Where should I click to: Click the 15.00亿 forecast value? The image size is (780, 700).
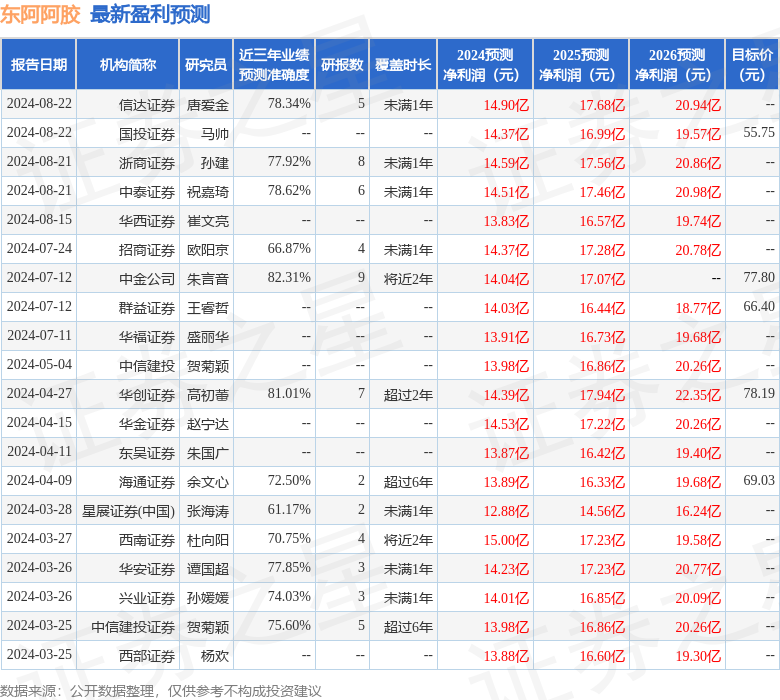pos(506,540)
